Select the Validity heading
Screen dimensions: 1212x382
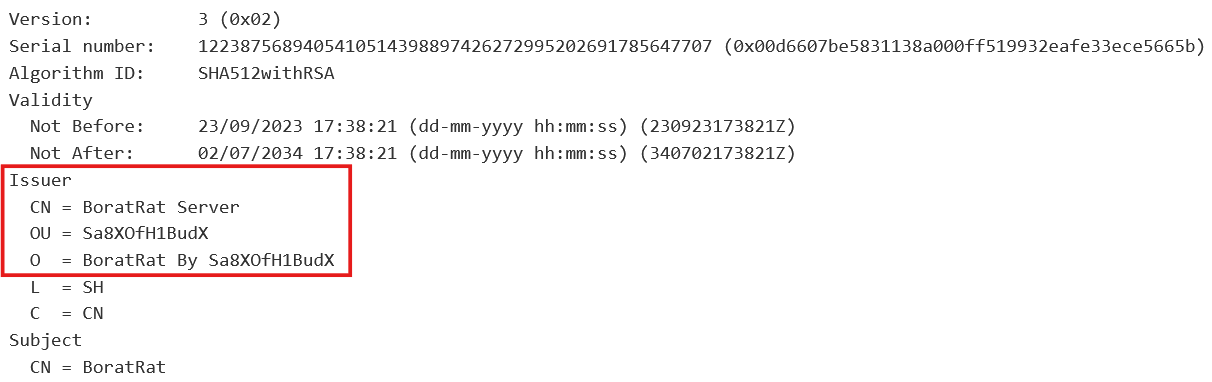pos(51,100)
